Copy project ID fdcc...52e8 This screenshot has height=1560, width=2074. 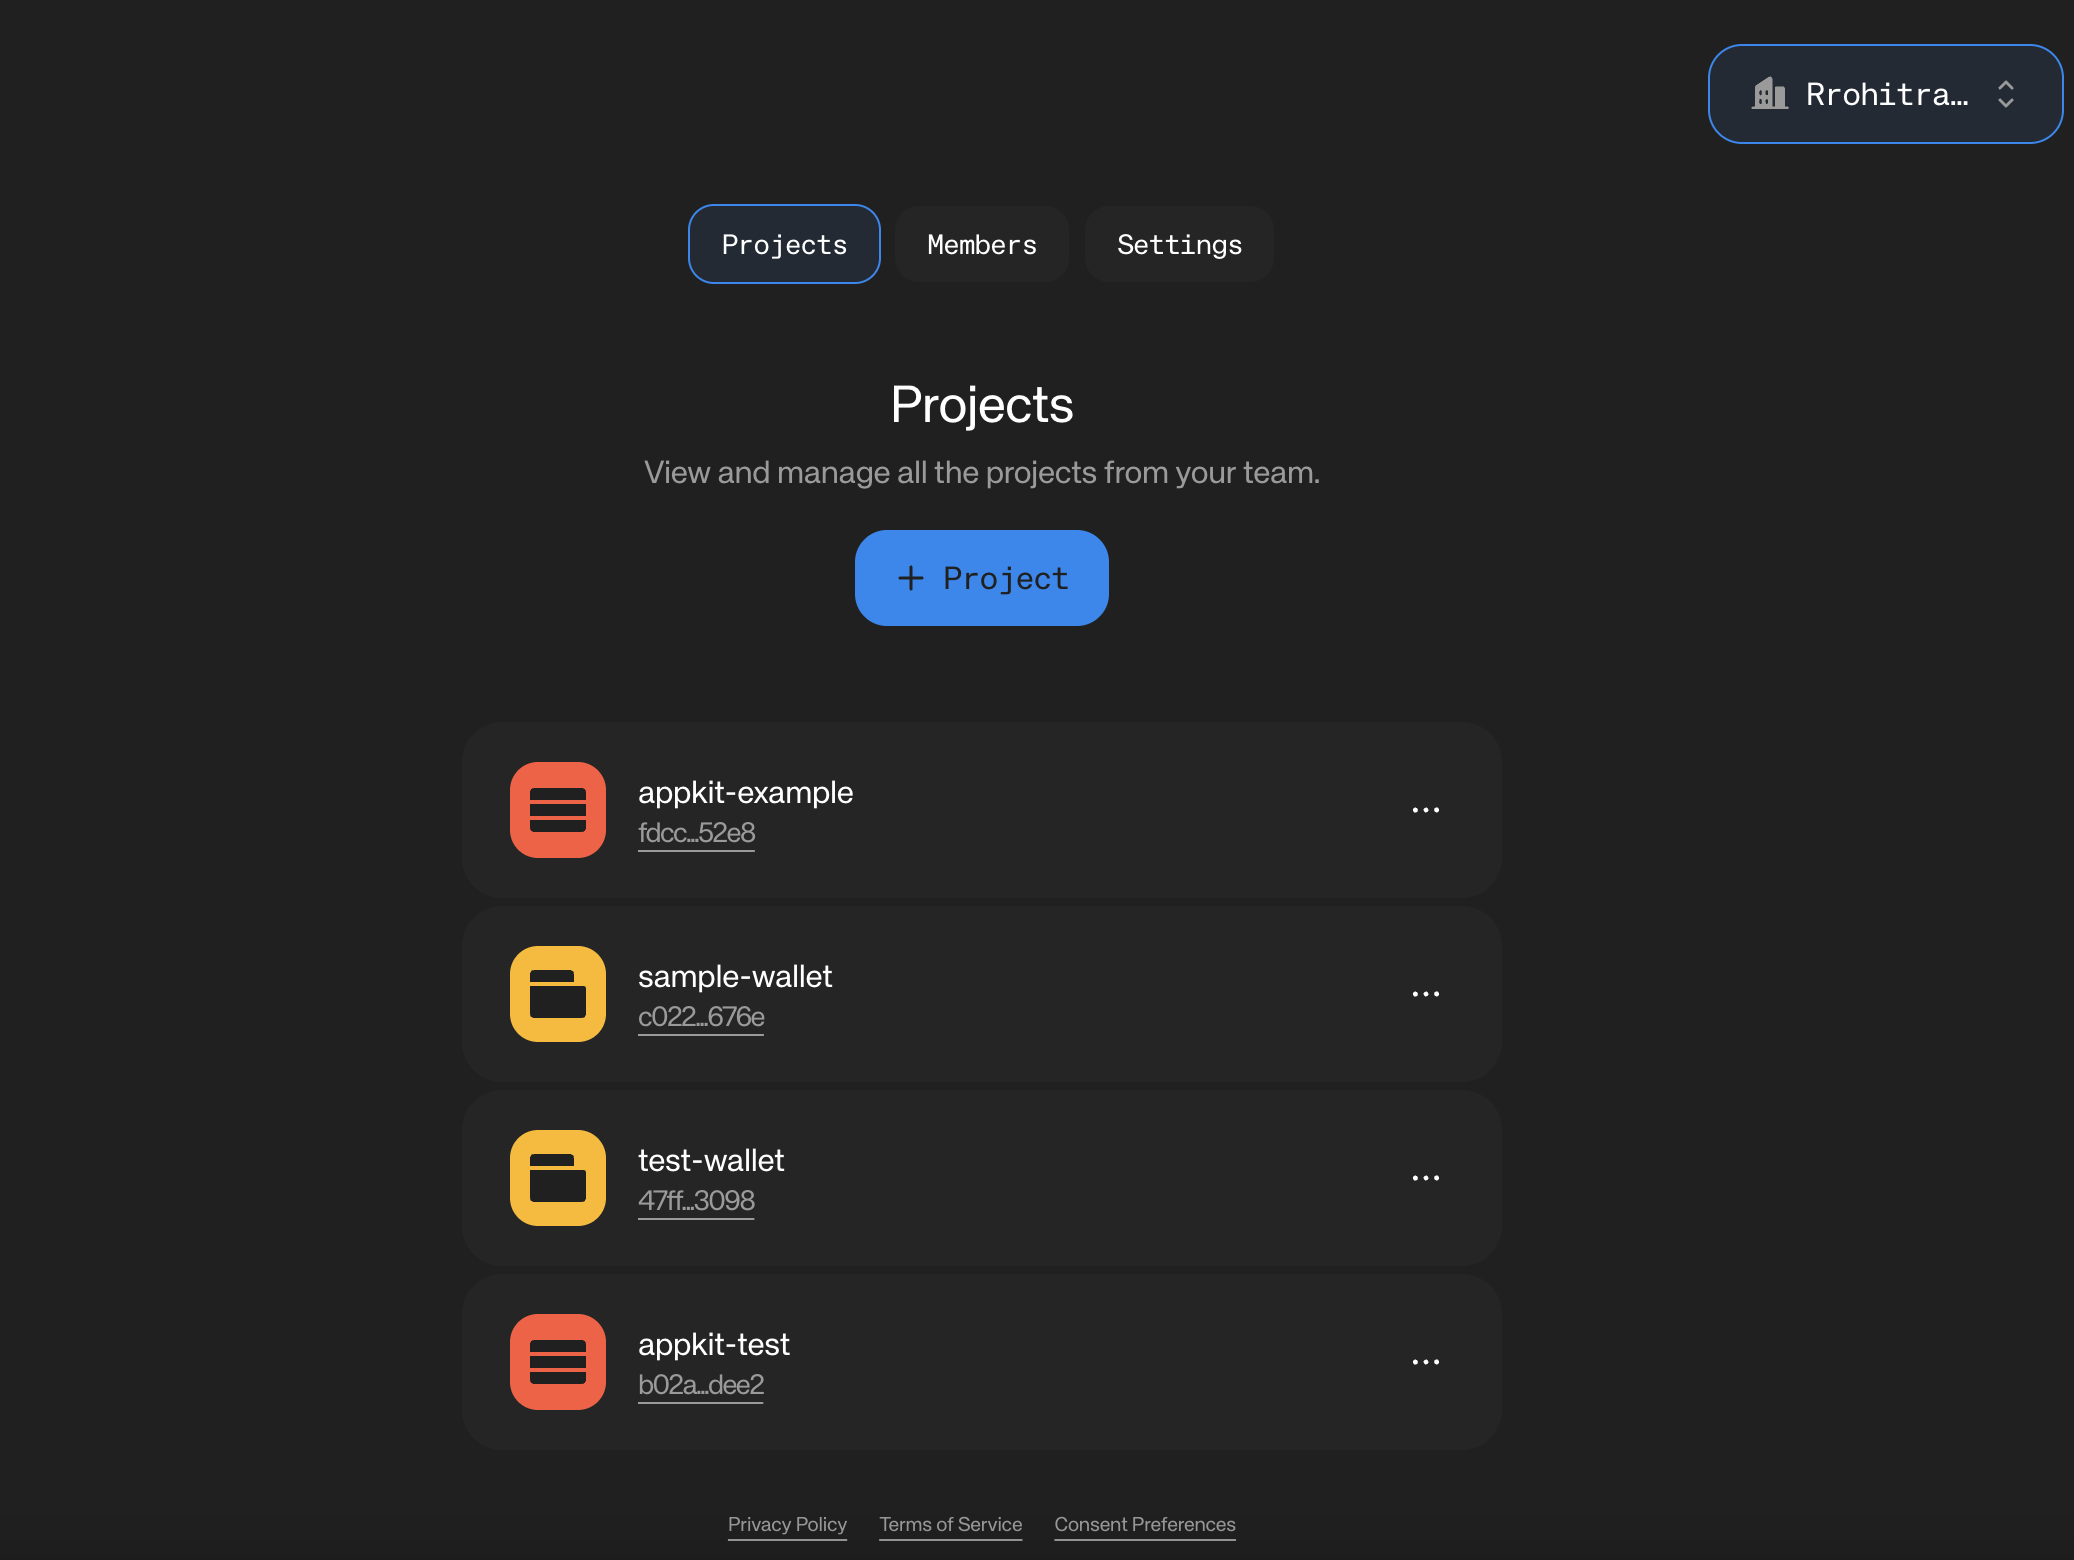pos(696,833)
